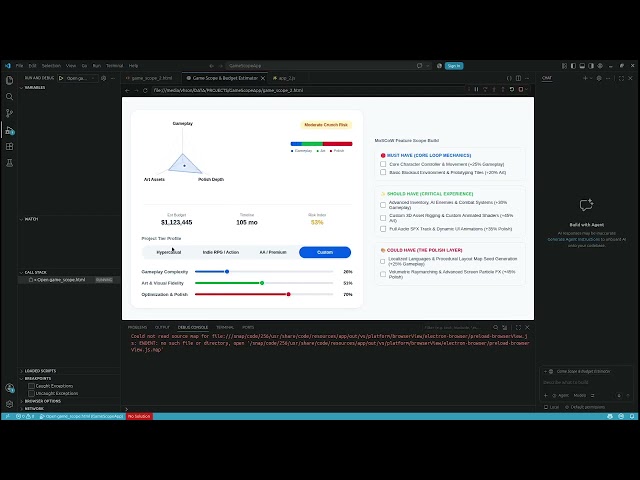Click the No Solution status bar item
640x480 pixels.
139,416
